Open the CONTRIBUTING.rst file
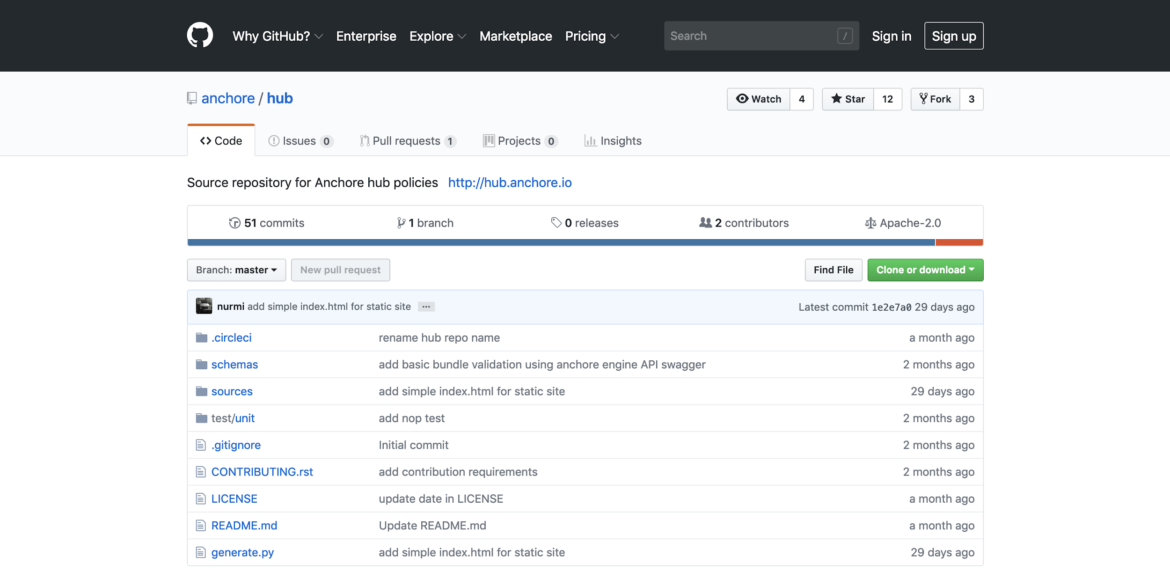Image resolution: width=1170 pixels, height=571 pixels. tap(262, 472)
